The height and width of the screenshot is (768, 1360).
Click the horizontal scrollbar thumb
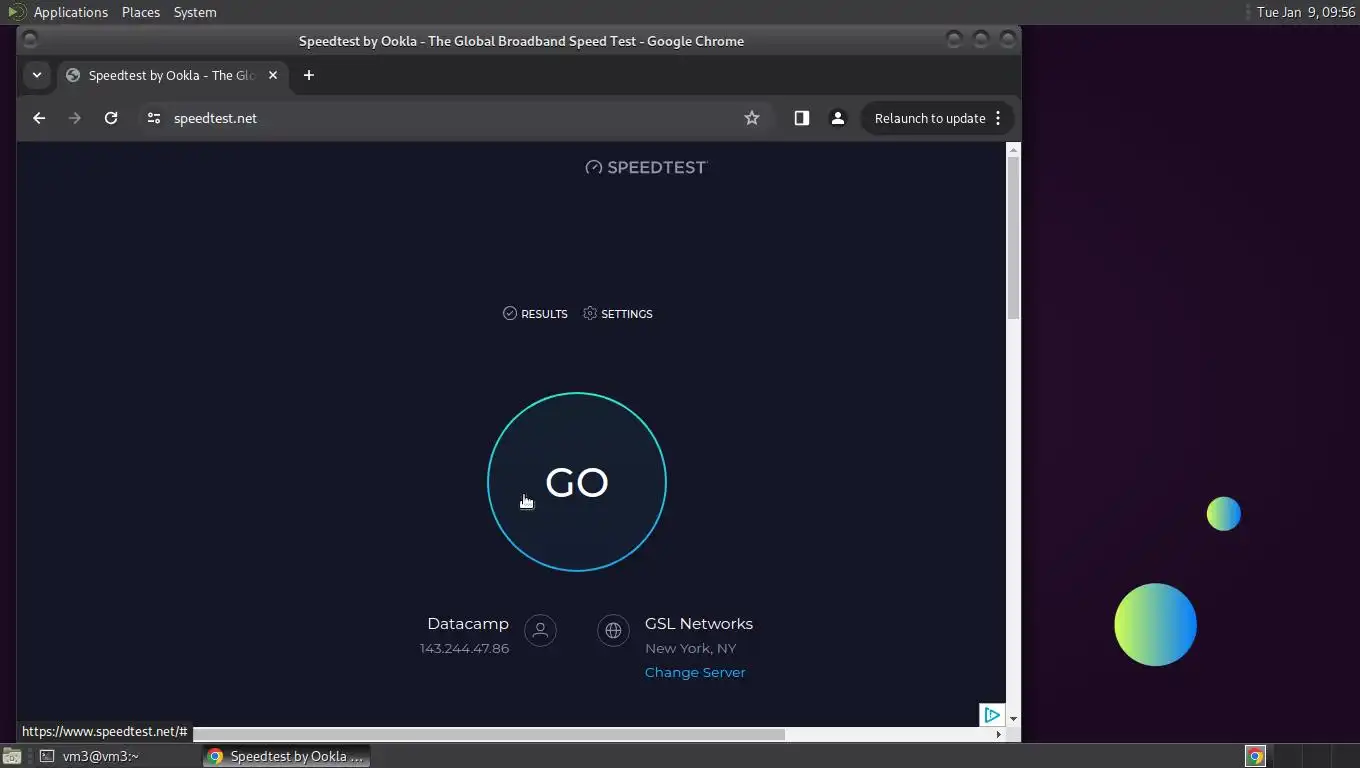[x=489, y=734]
